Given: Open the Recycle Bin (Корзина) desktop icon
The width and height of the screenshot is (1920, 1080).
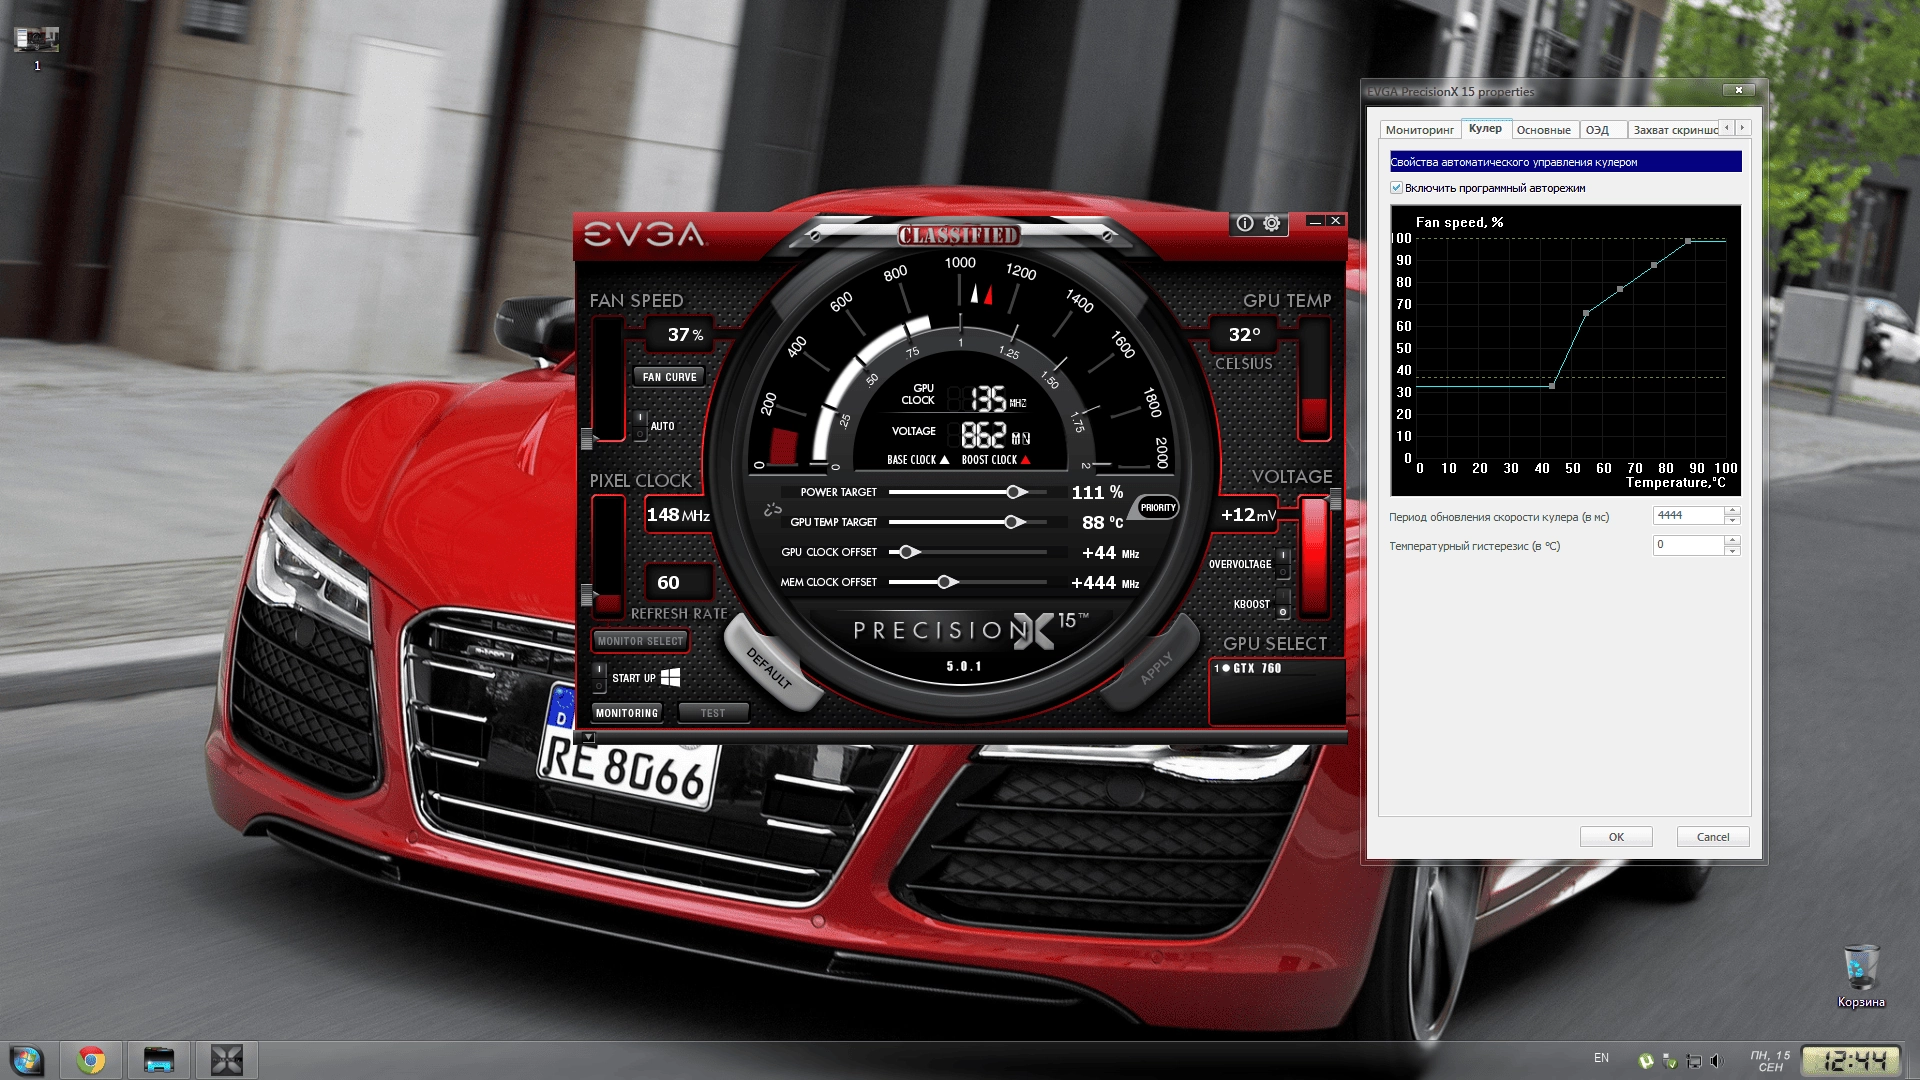Looking at the screenshot, I should click(1861, 975).
